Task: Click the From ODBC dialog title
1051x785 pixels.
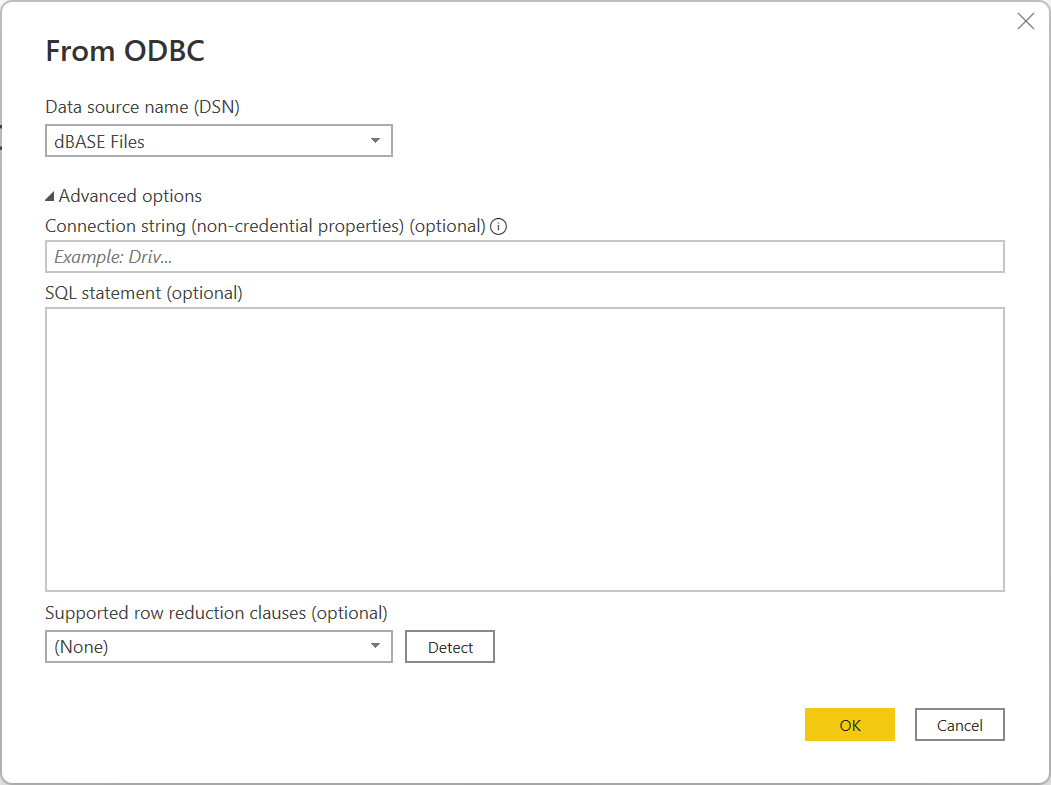Action: tap(124, 50)
